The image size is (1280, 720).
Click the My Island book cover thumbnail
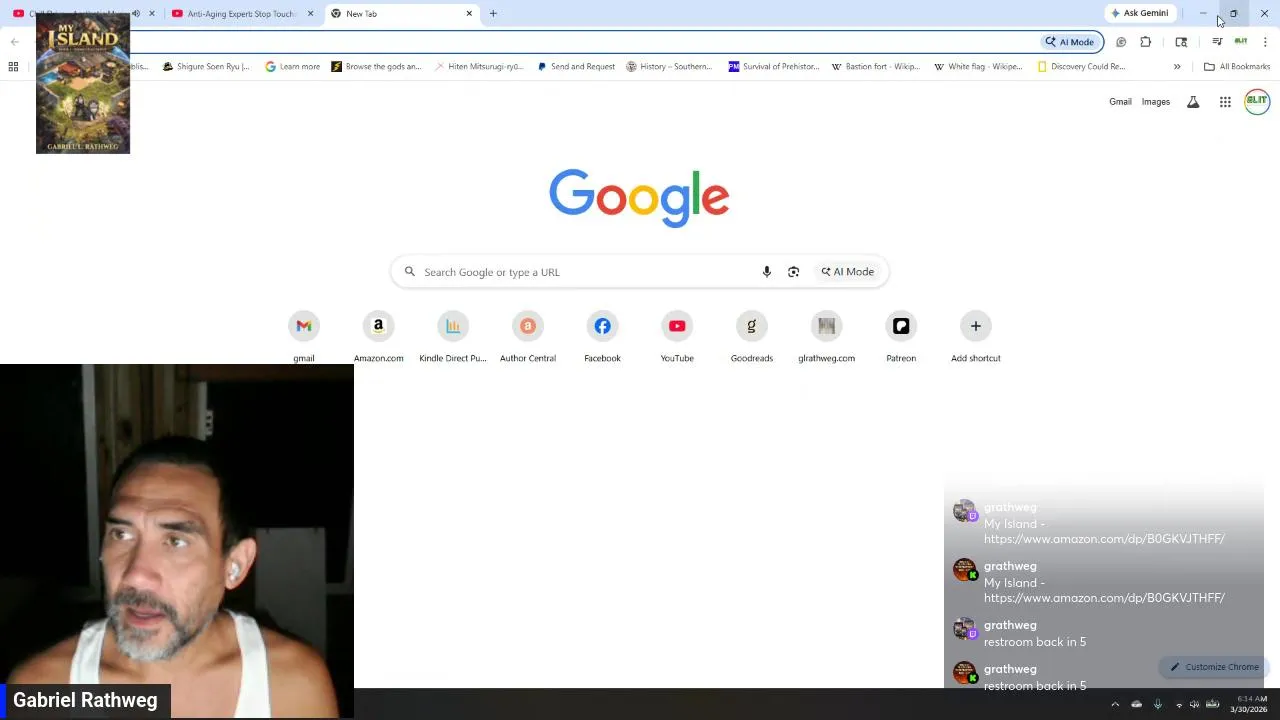[x=83, y=86]
